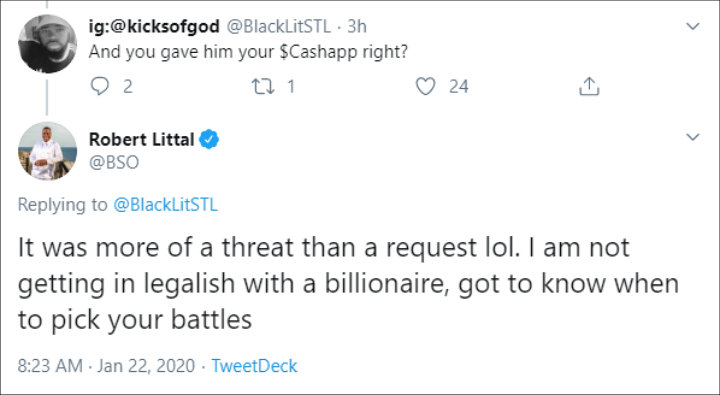720x395 pixels.
Task: Expand options chevron on Robert Littal's tweet
Action: point(692,137)
